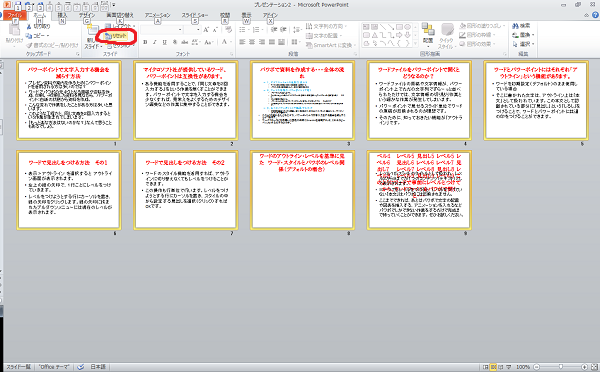
Task: Click the increase indent level icon
Action: pyautogui.click(x=283, y=29)
